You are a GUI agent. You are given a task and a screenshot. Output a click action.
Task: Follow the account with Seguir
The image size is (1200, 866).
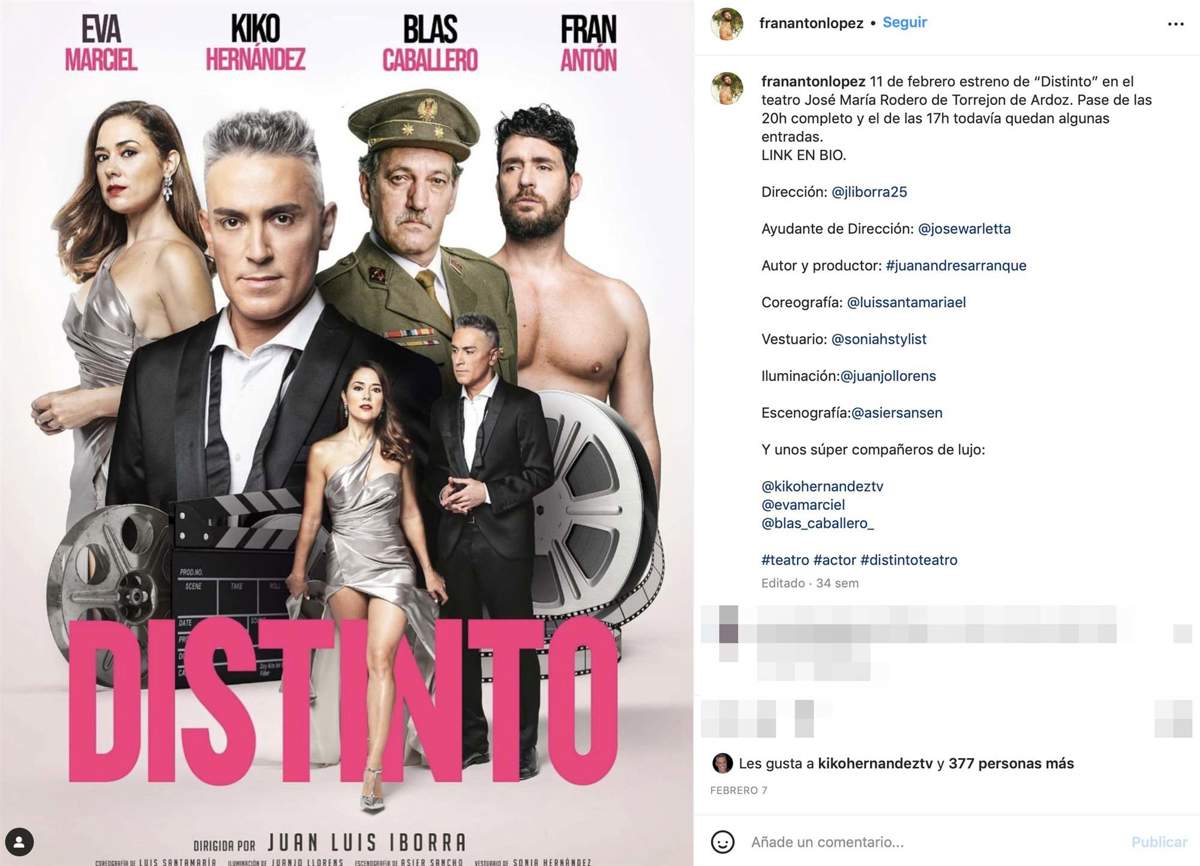(905, 22)
